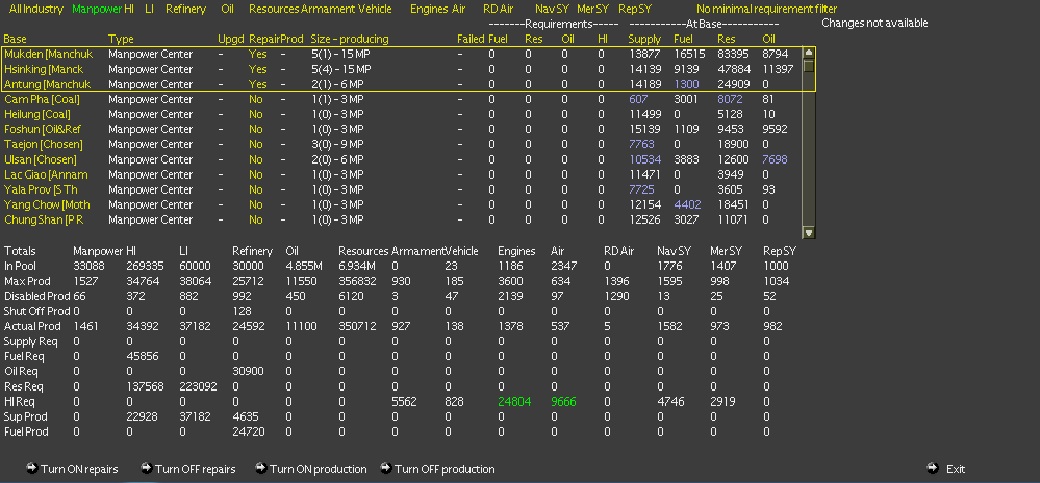This screenshot has height=483, width=1040.
Task: Open the Taejon [Chosen] base
Action: tap(43, 144)
